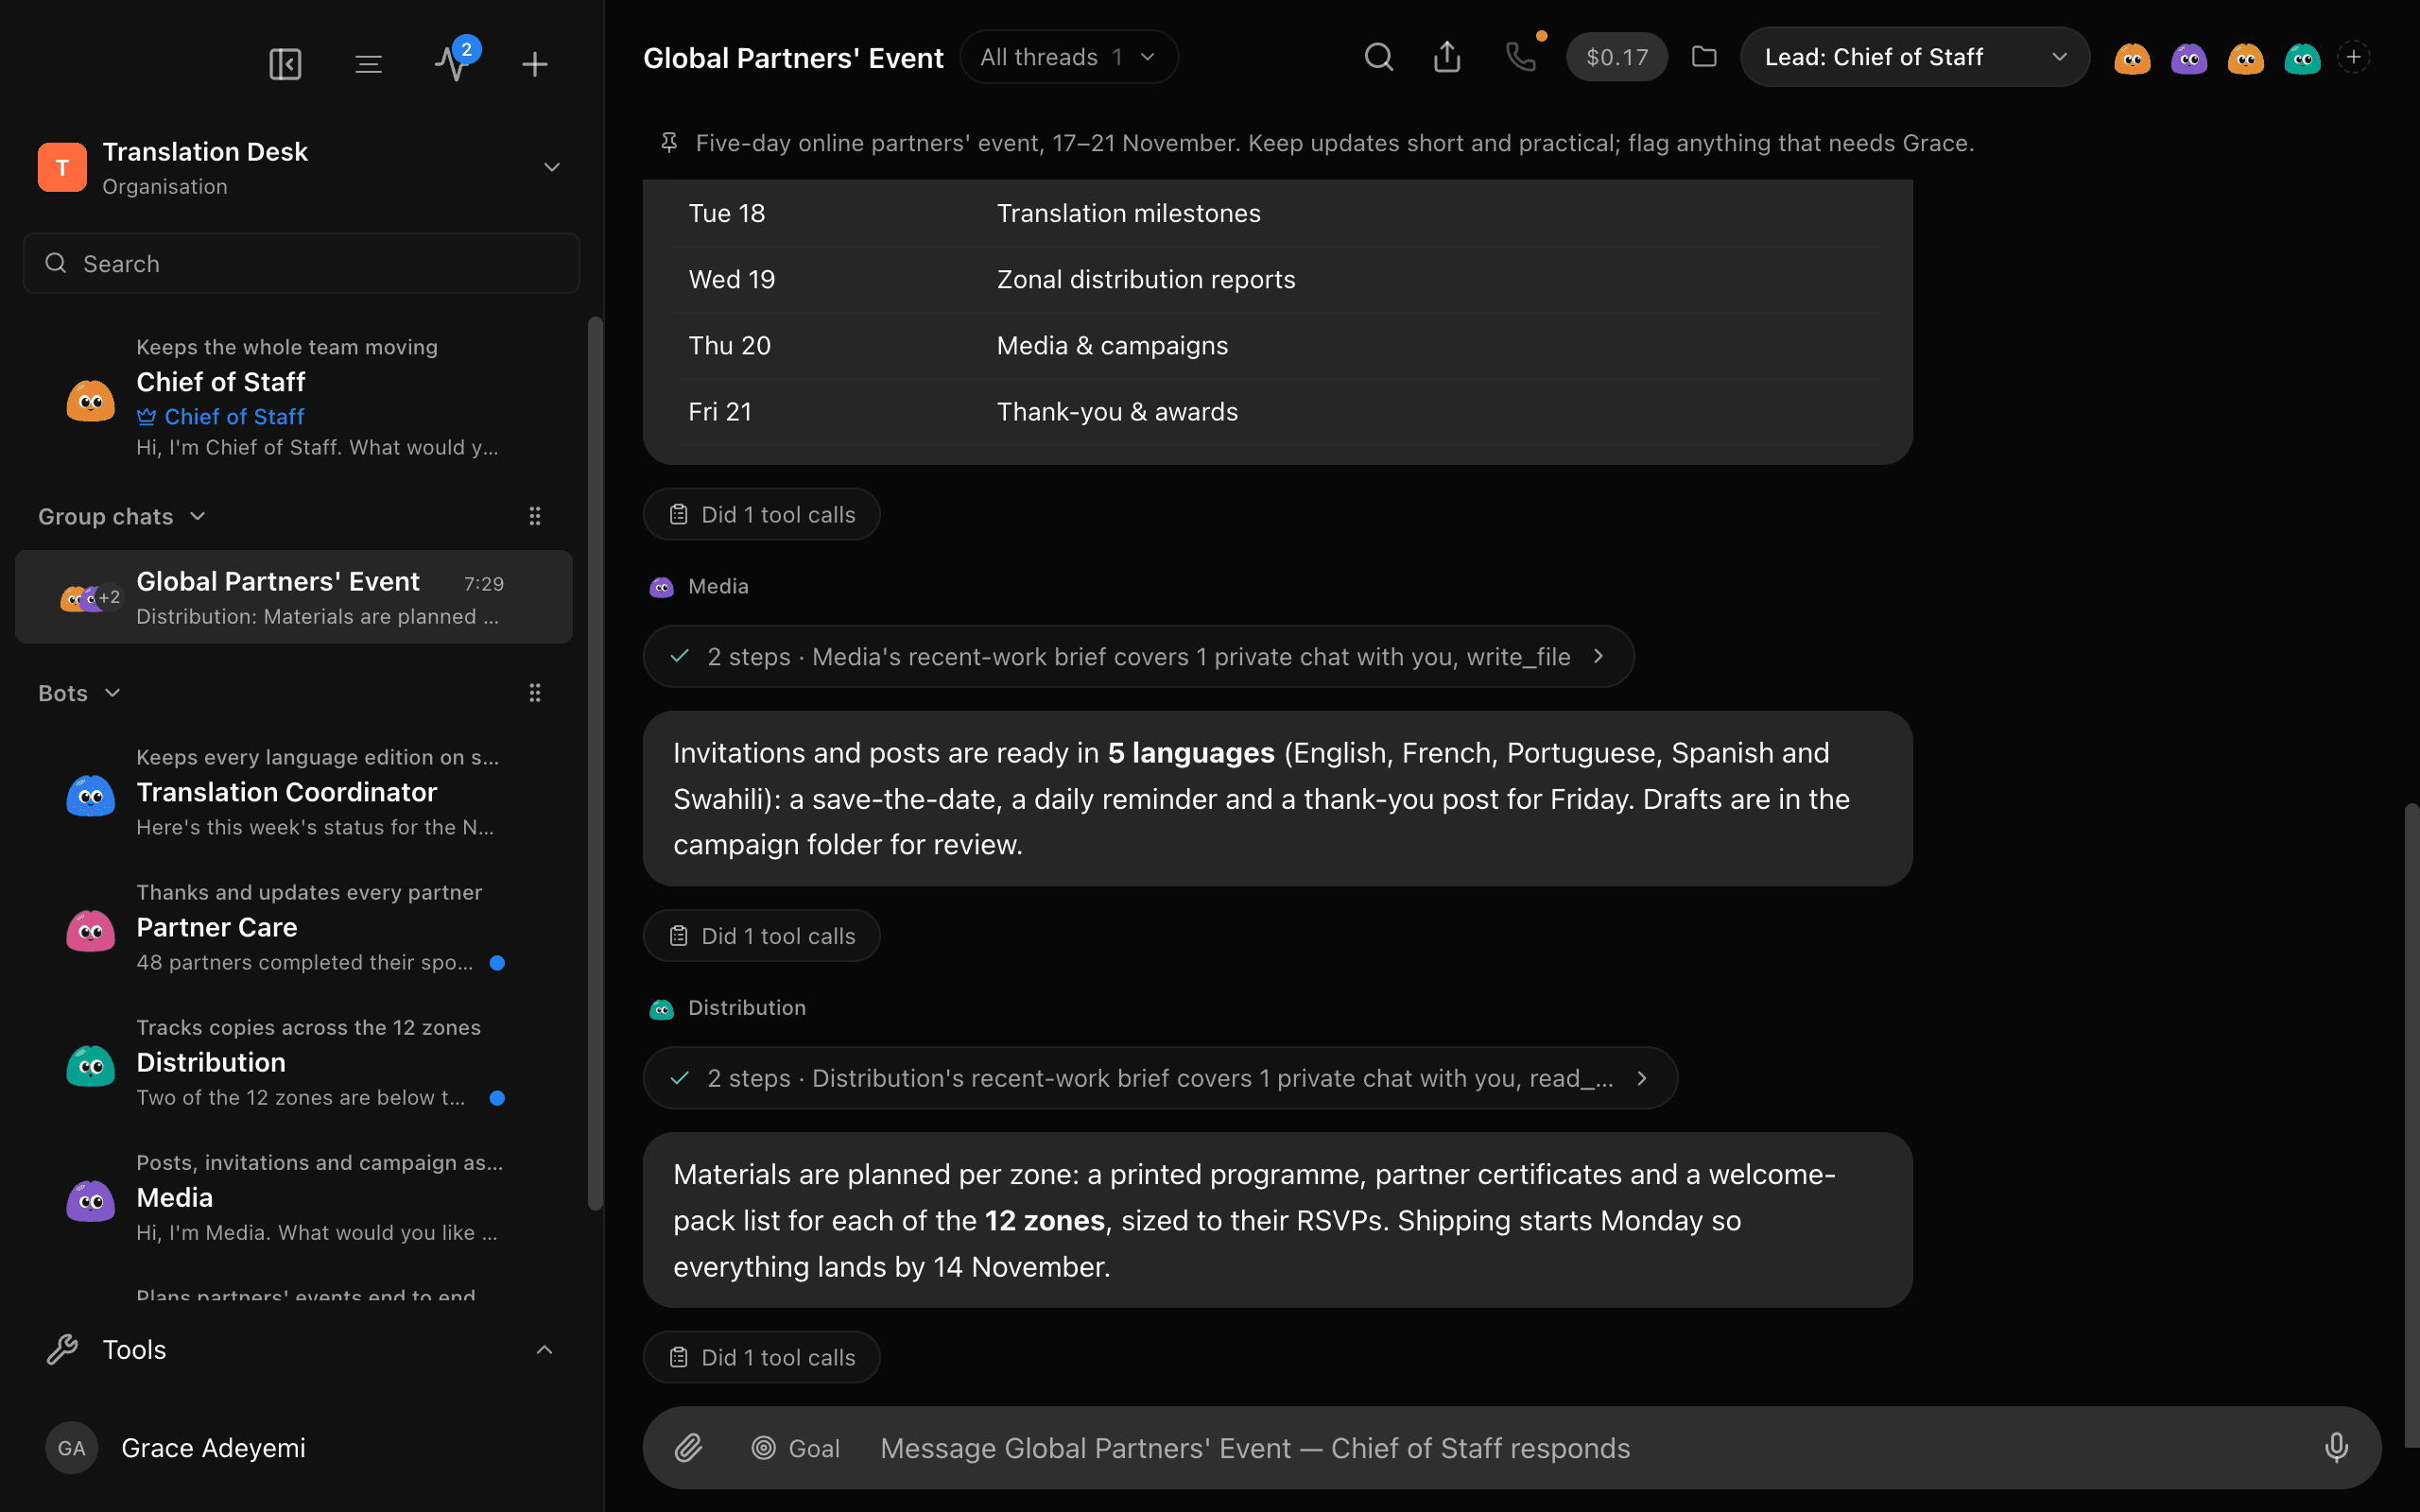The height and width of the screenshot is (1512, 2420).
Task: Click the purple Media avatar in header
Action: click(x=2189, y=58)
